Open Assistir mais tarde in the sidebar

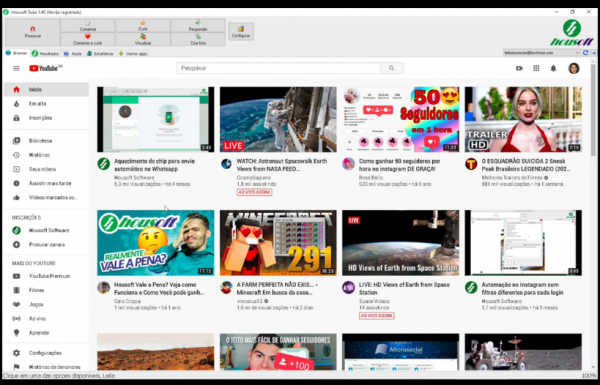click(46, 183)
